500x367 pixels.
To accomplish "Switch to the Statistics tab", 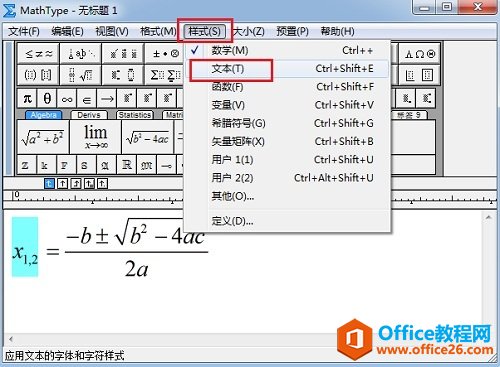I will [x=135, y=115].
